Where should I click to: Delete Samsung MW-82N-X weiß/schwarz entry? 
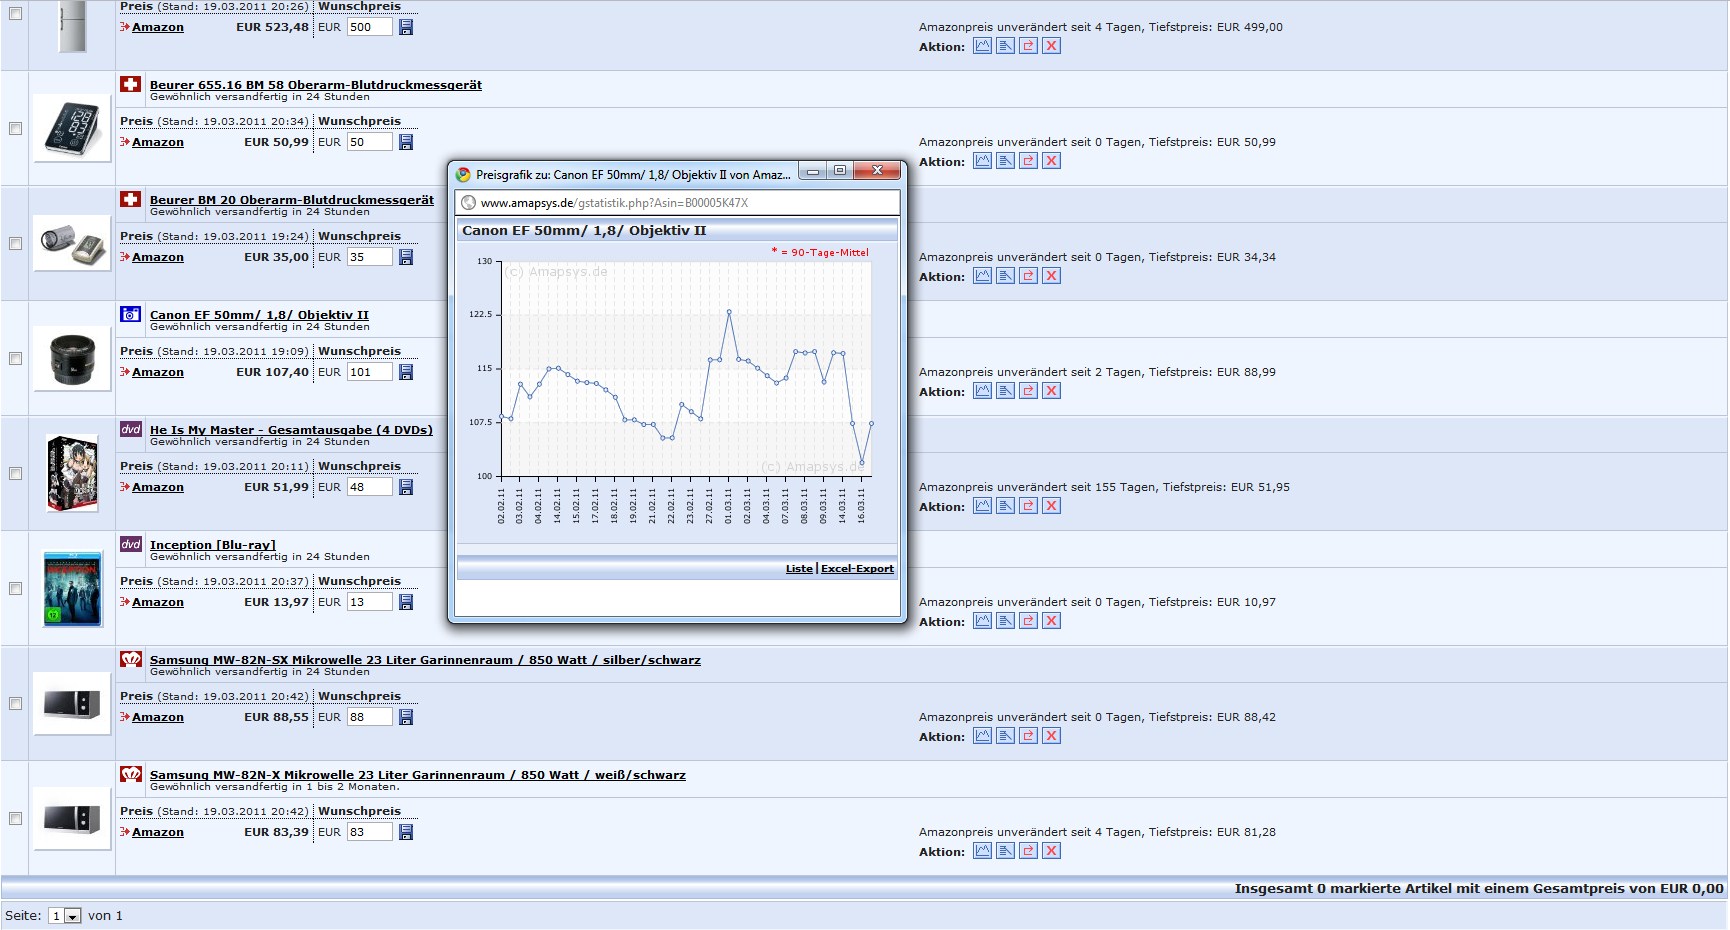click(x=1051, y=851)
